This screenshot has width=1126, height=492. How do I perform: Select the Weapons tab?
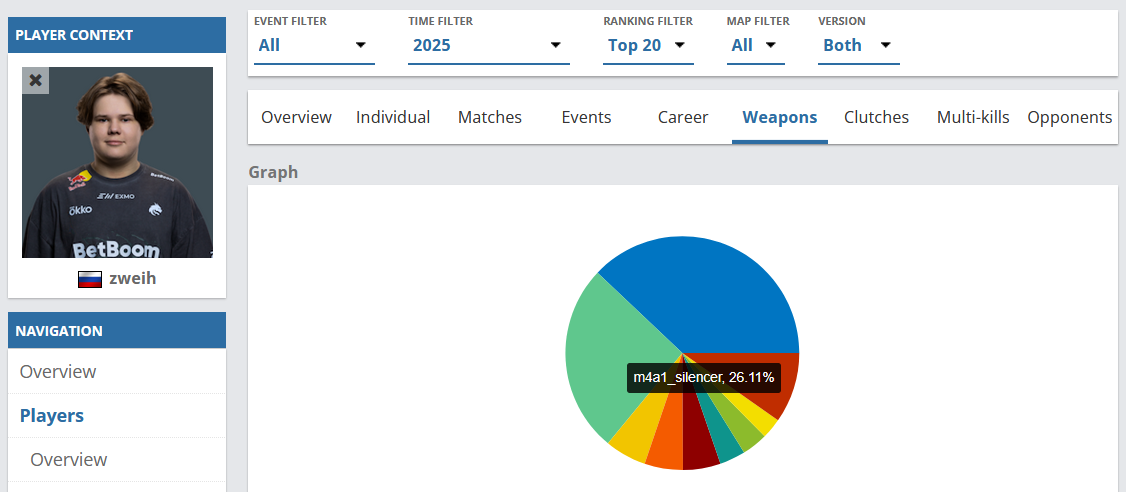click(780, 117)
